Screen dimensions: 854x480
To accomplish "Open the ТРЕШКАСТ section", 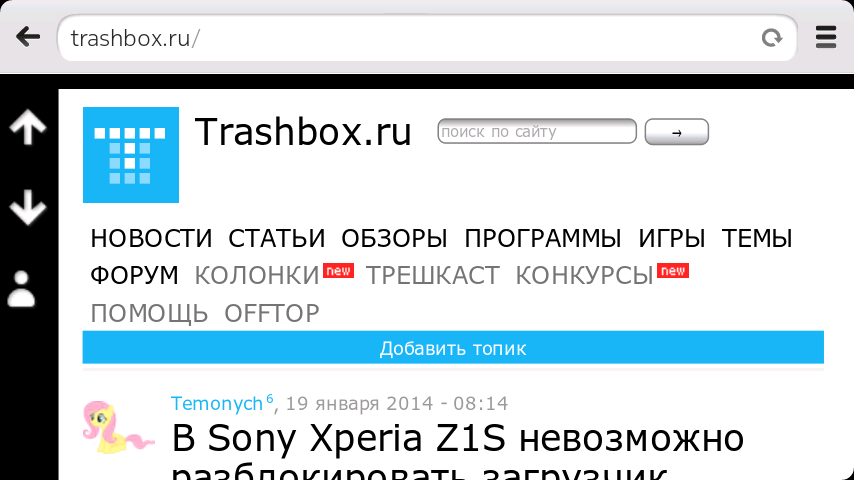I will point(432,275).
